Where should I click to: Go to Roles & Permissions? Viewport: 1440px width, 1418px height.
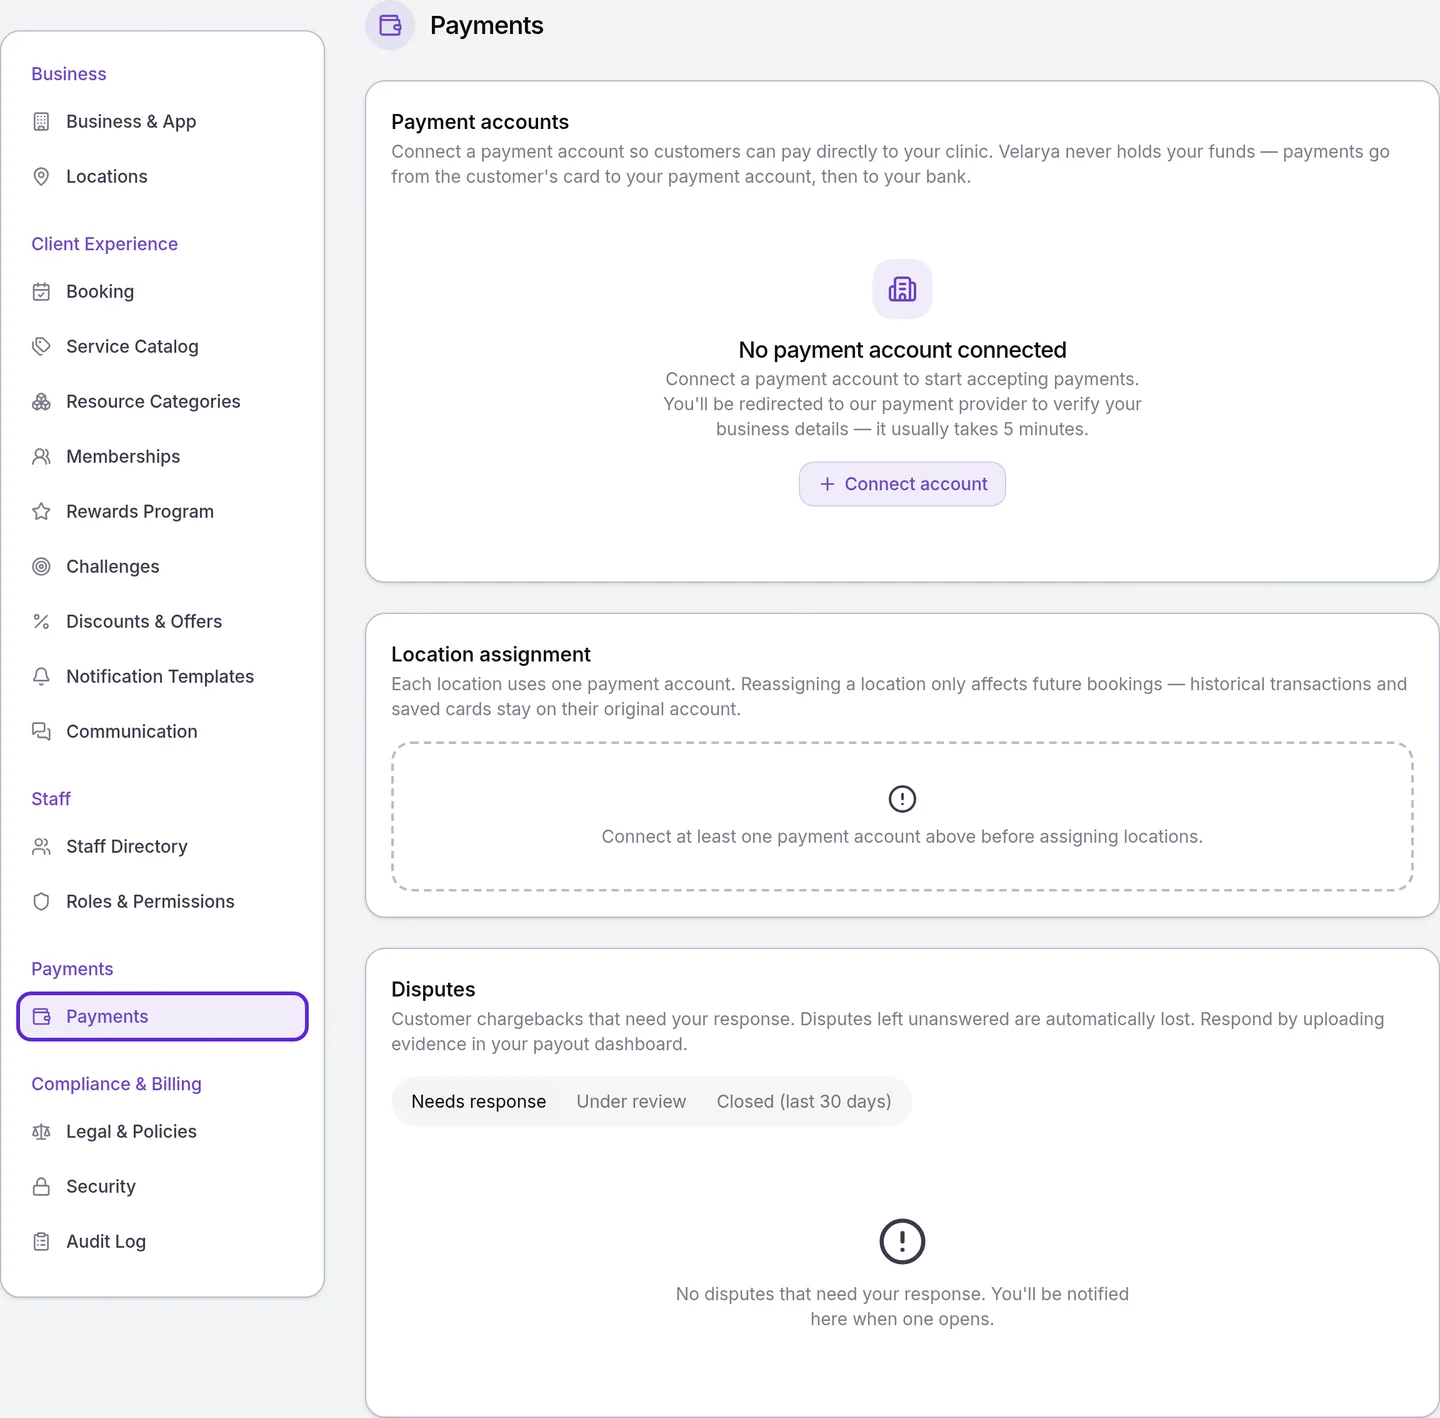coord(162,902)
